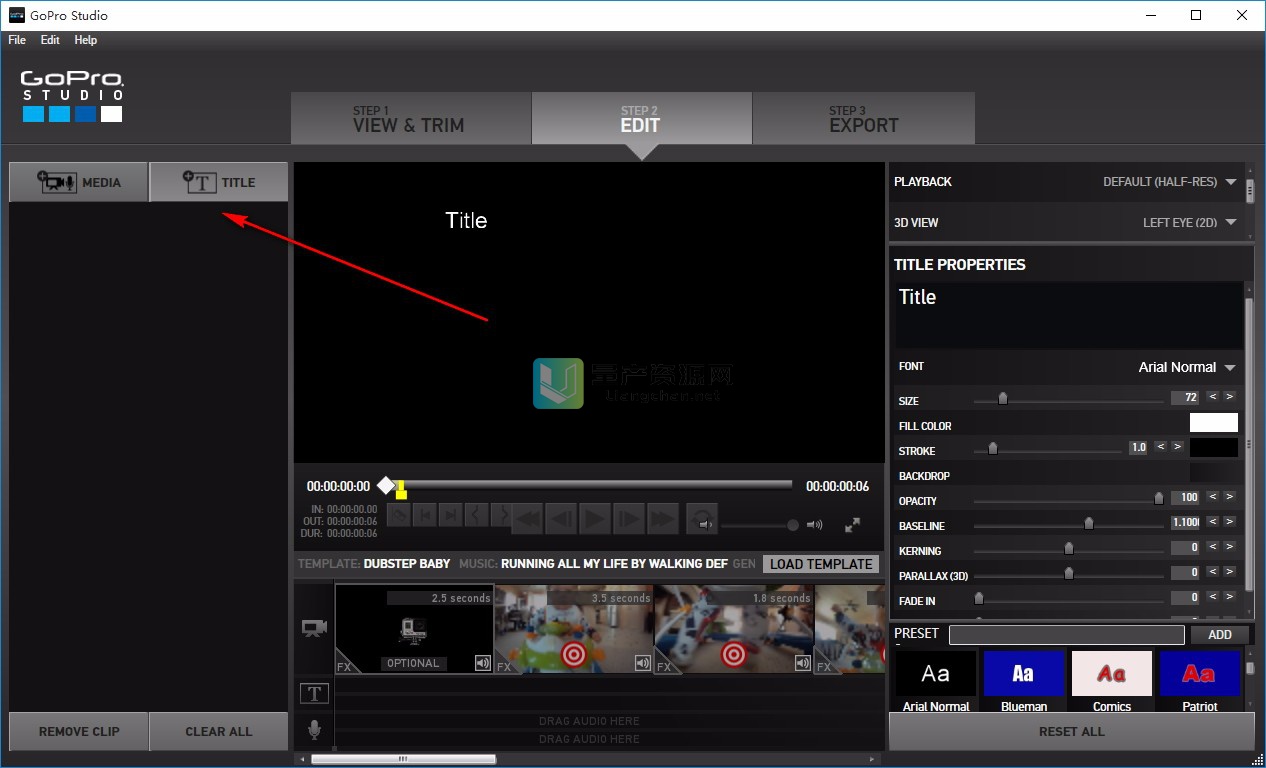
Task: Toggle audio on the 2.5 seconds clip
Action: point(483,663)
